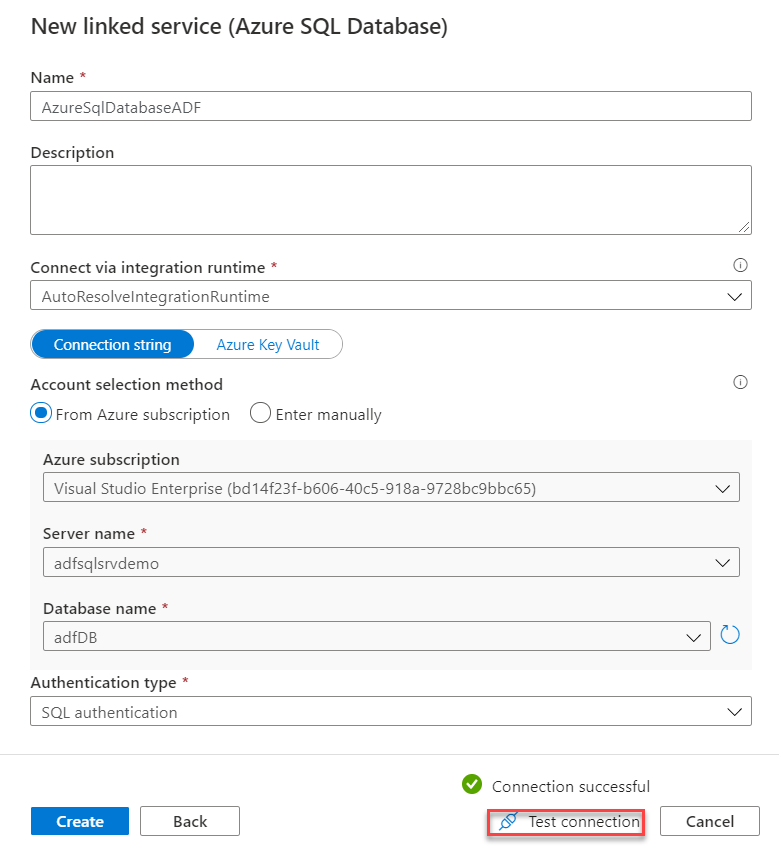The height and width of the screenshot is (847, 779).
Task: Open the integration runtime dropdown
Action: [391, 296]
